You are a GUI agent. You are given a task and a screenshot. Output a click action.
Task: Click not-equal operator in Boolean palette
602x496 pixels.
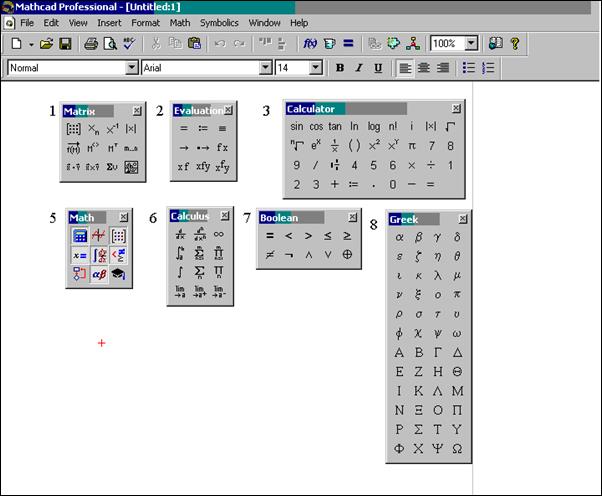(x=270, y=255)
